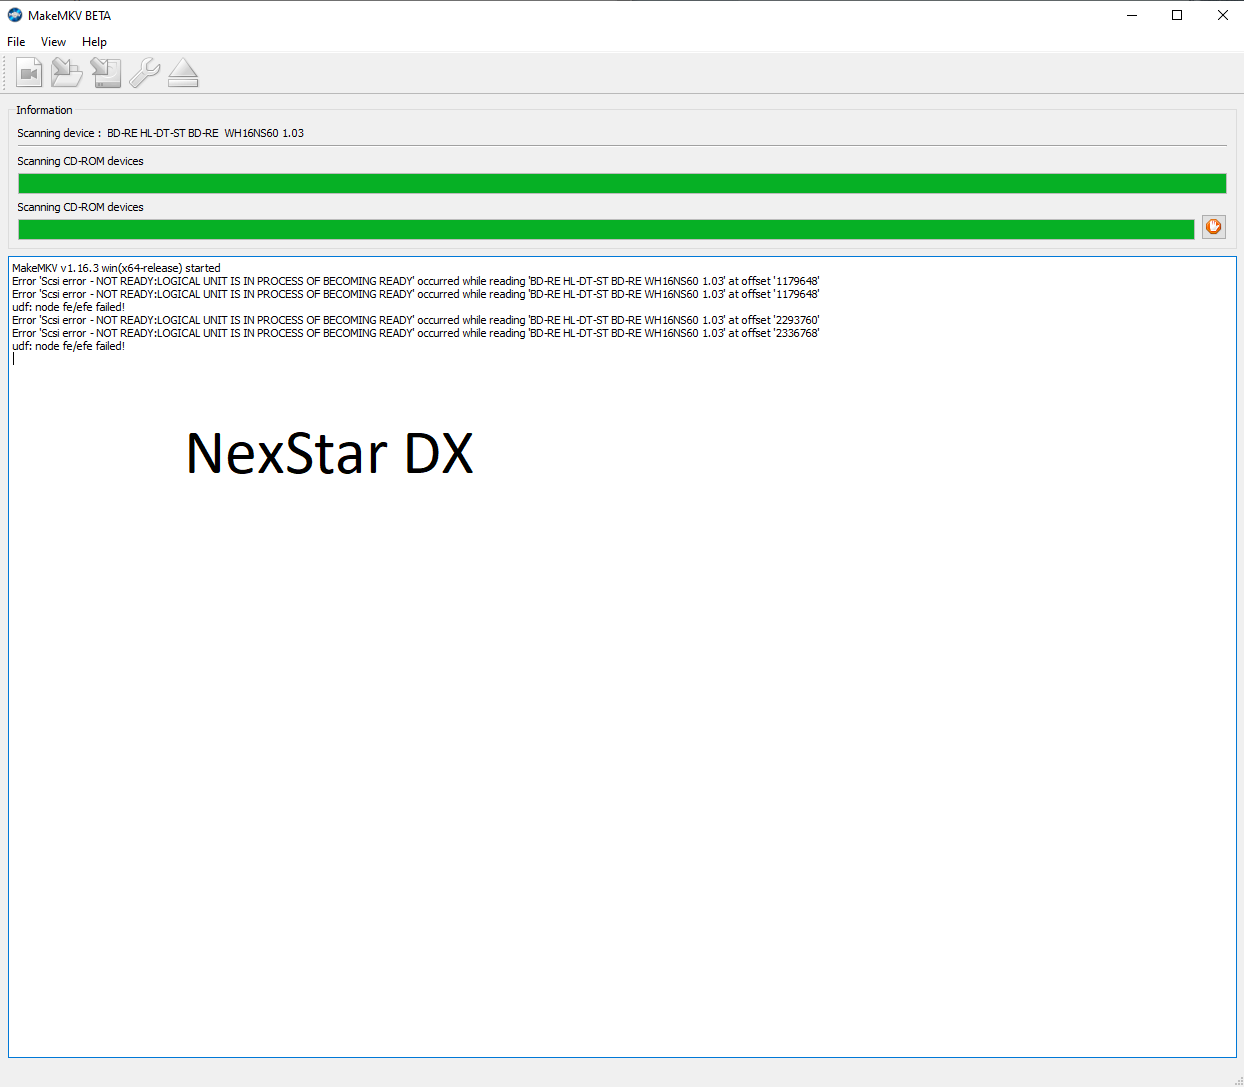This screenshot has height=1087, width=1244.
Task: Select the error line with offset '2336768'
Action: (415, 333)
